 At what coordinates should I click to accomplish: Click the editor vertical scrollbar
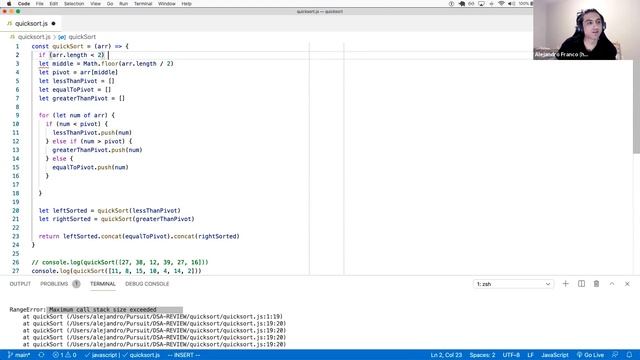point(636,106)
